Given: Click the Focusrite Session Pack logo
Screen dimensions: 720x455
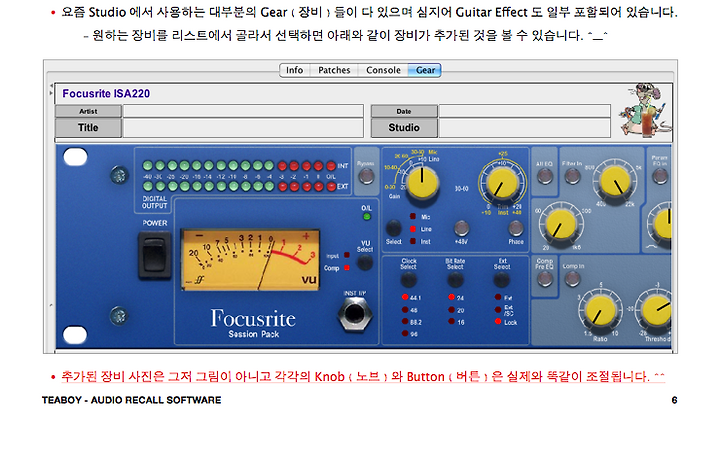Looking at the screenshot, I should click(253, 323).
